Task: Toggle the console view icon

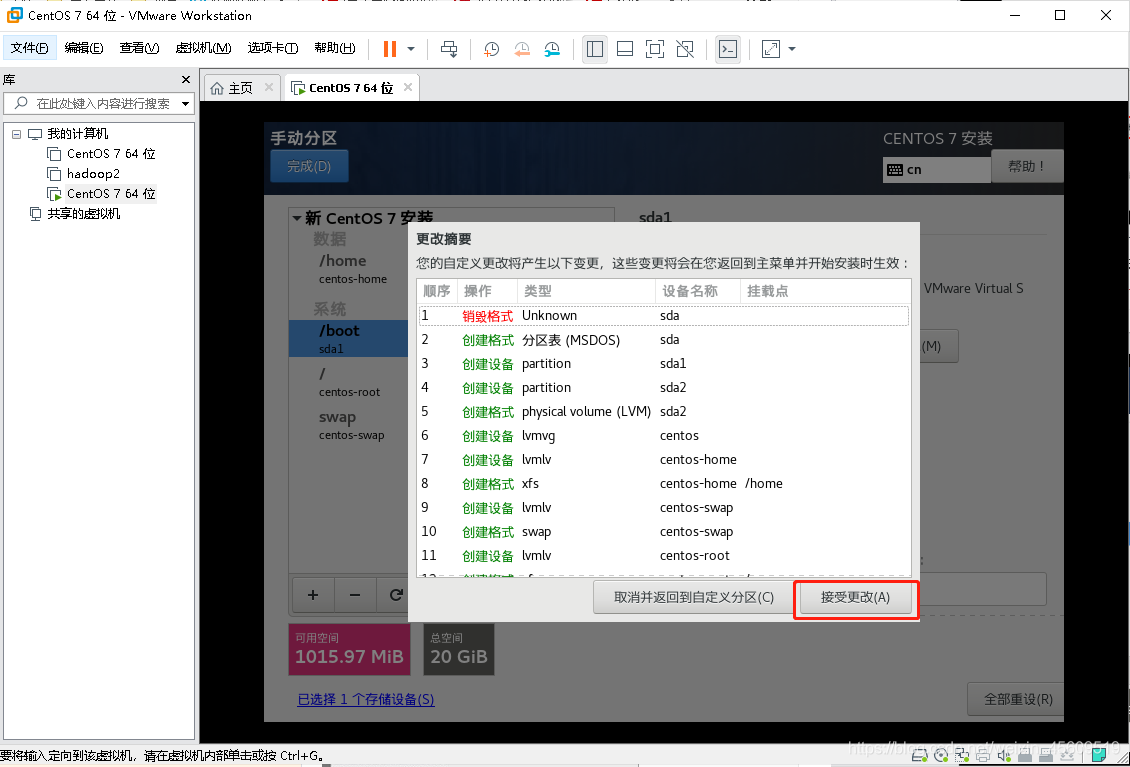Action: point(728,49)
